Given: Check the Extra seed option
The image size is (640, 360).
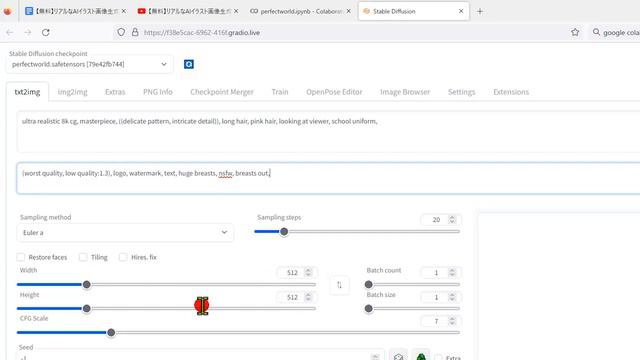Looking at the screenshot, I should (x=438, y=358).
